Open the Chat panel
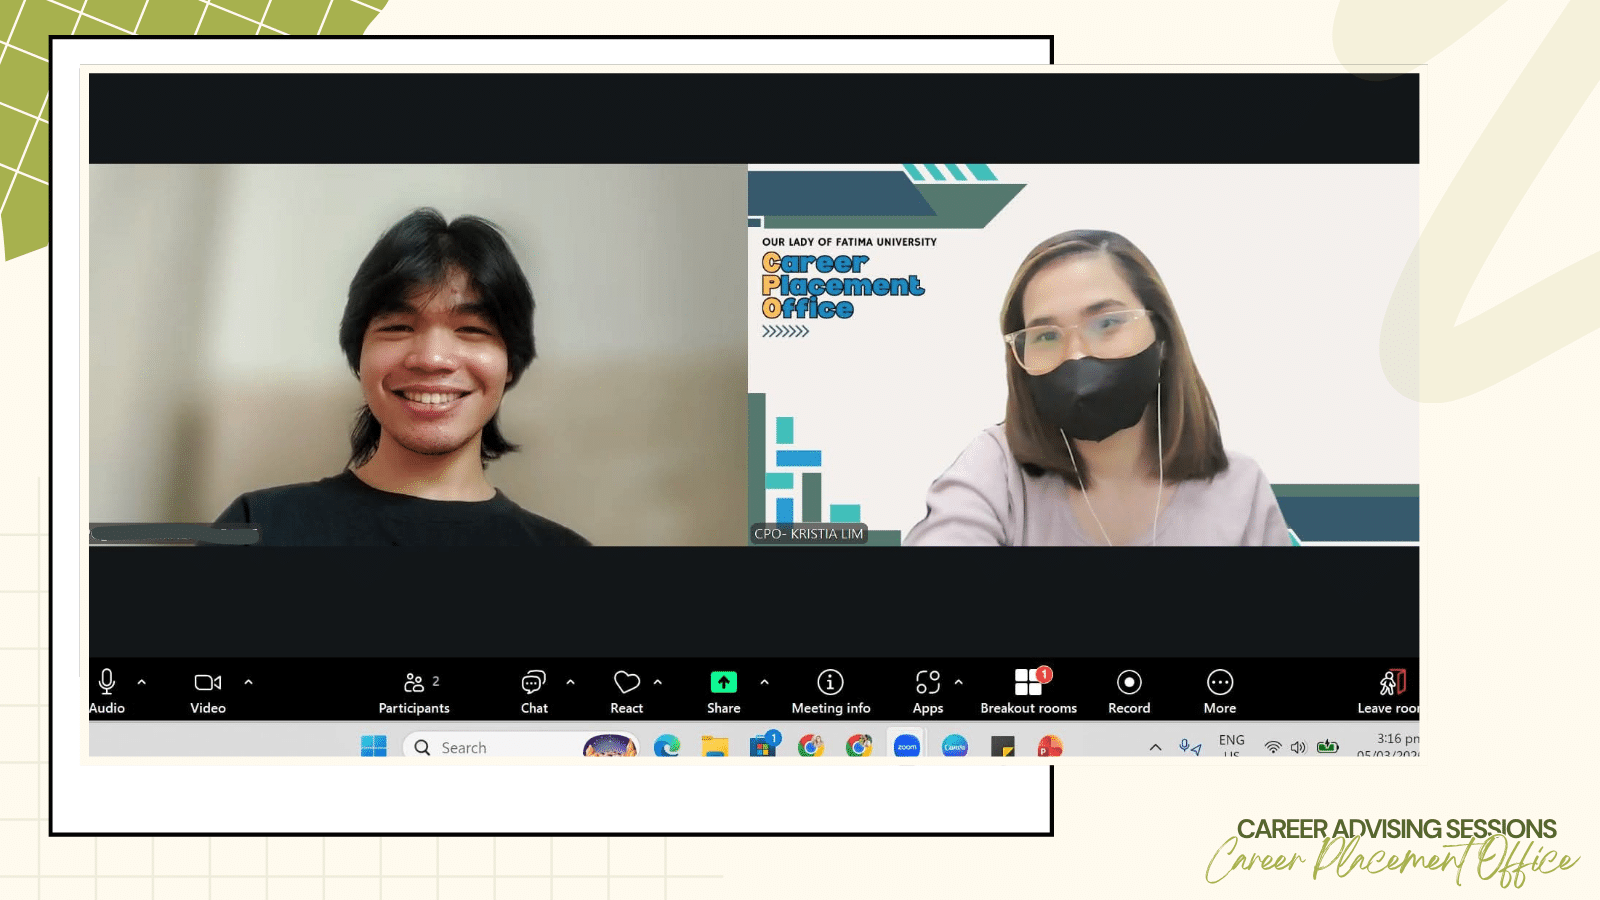This screenshot has height=900, width=1600. coord(534,691)
